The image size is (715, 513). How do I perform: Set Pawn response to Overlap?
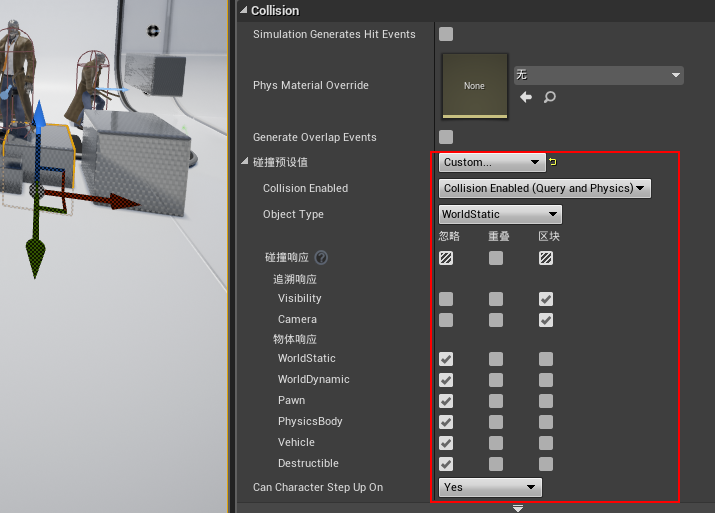(x=496, y=401)
